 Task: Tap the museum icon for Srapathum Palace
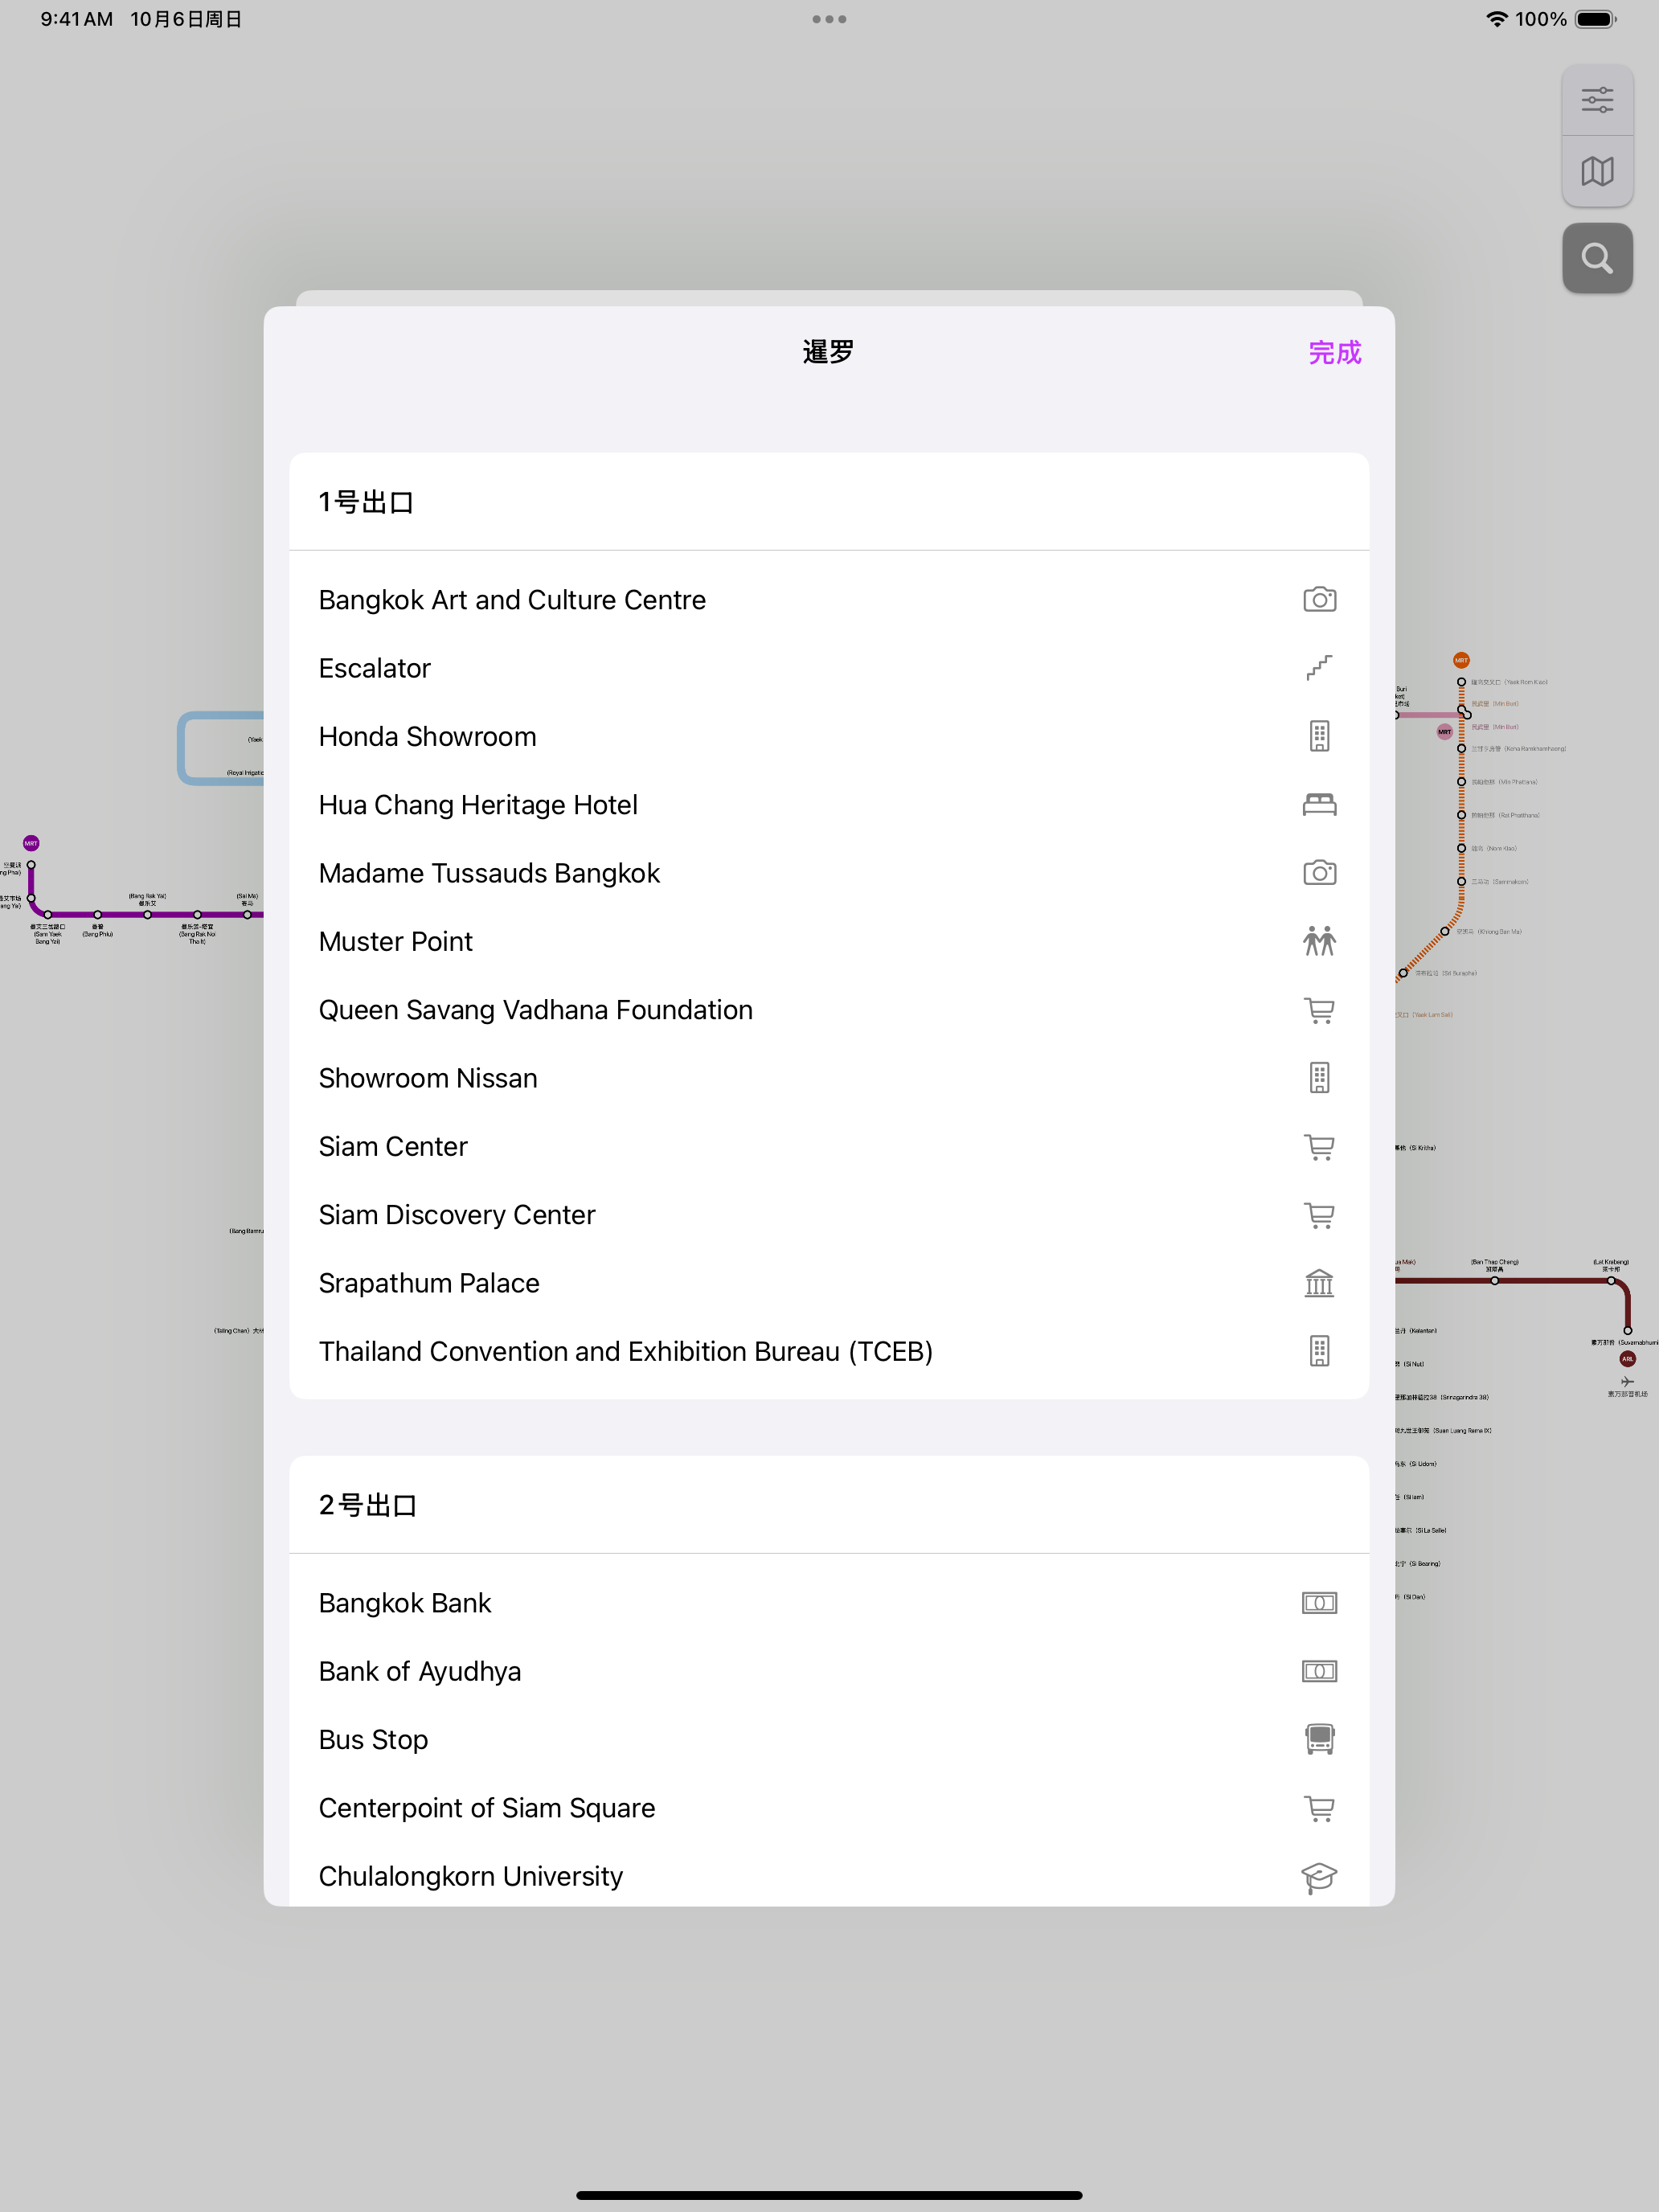[1319, 1283]
